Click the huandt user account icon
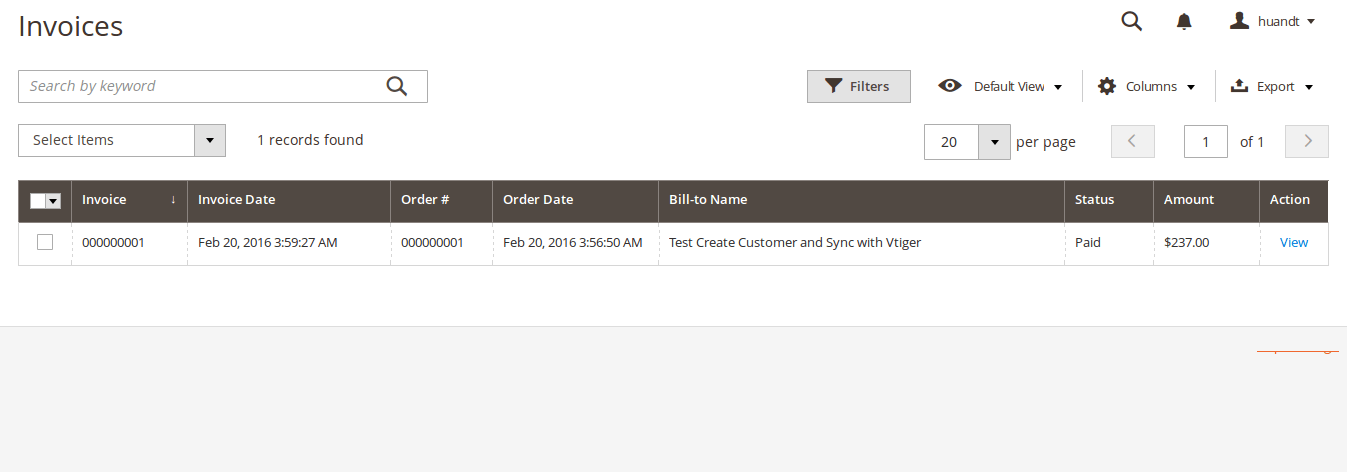The image size is (1347, 472). click(x=1240, y=21)
